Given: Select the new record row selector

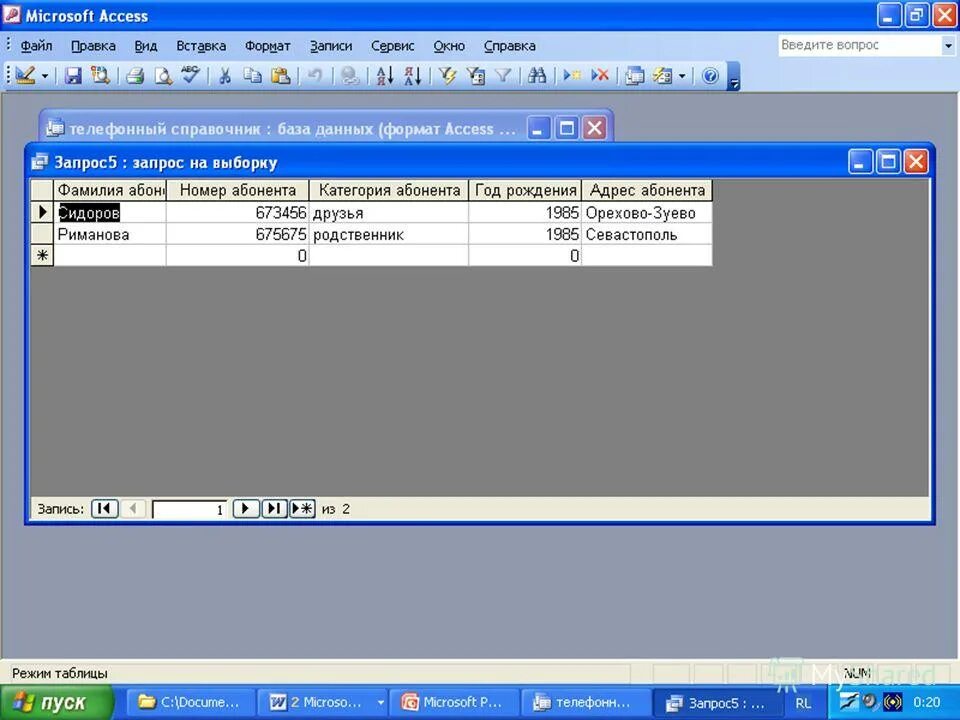Looking at the screenshot, I should click(x=42, y=255).
